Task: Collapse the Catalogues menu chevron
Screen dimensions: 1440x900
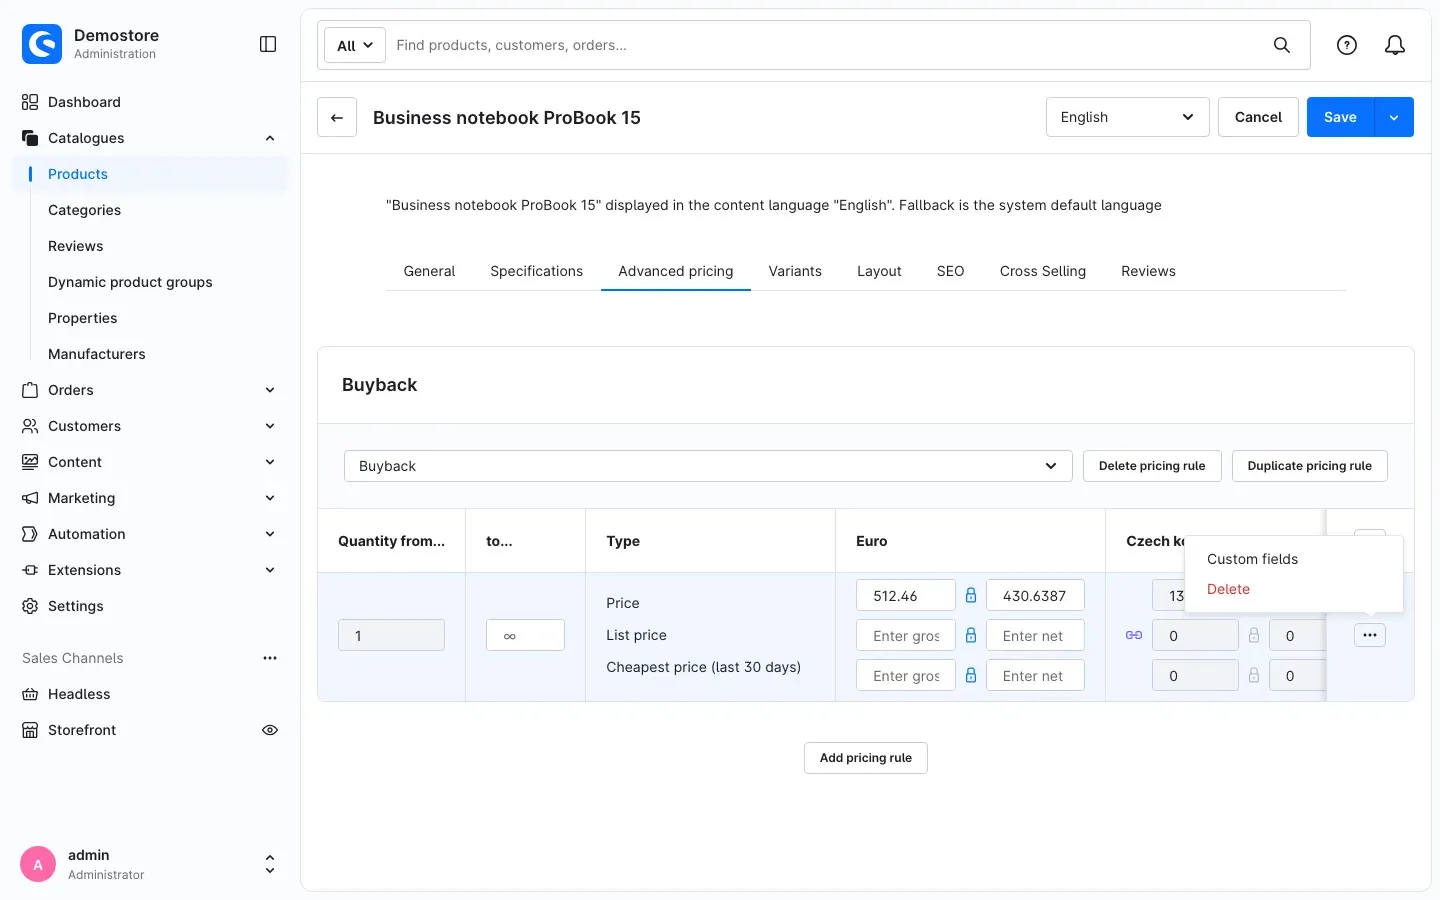Action: tap(270, 138)
